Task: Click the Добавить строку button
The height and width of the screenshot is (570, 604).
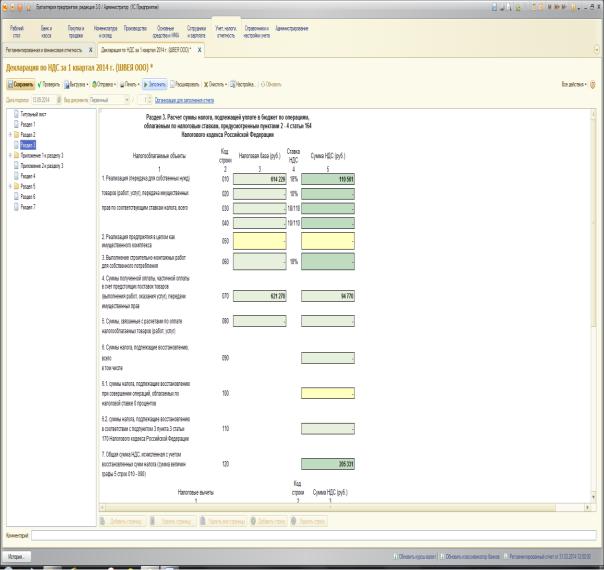Action: tap(268, 521)
